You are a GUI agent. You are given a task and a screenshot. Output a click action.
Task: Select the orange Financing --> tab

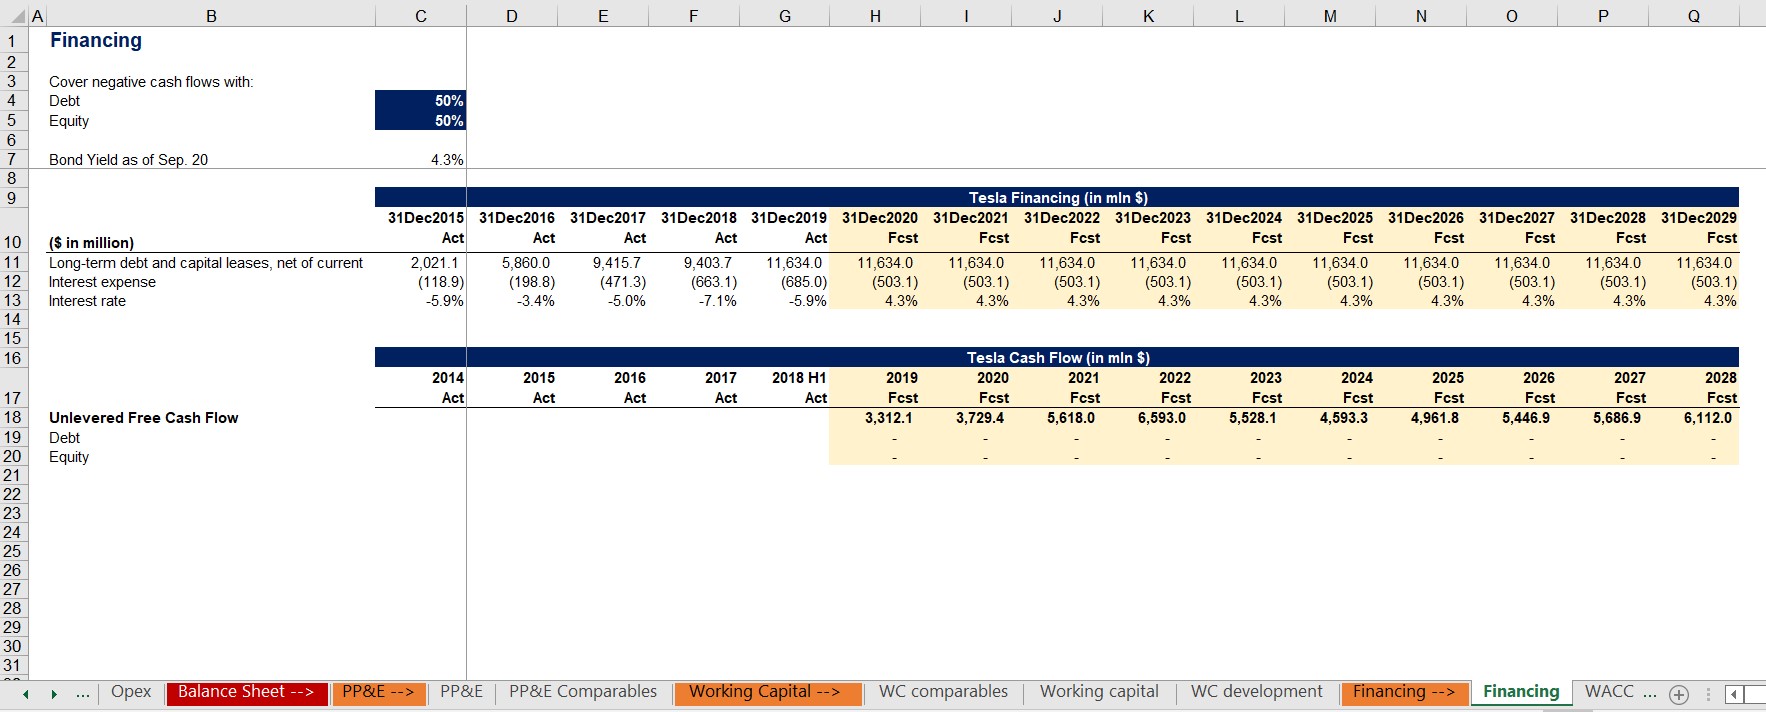[1404, 692]
